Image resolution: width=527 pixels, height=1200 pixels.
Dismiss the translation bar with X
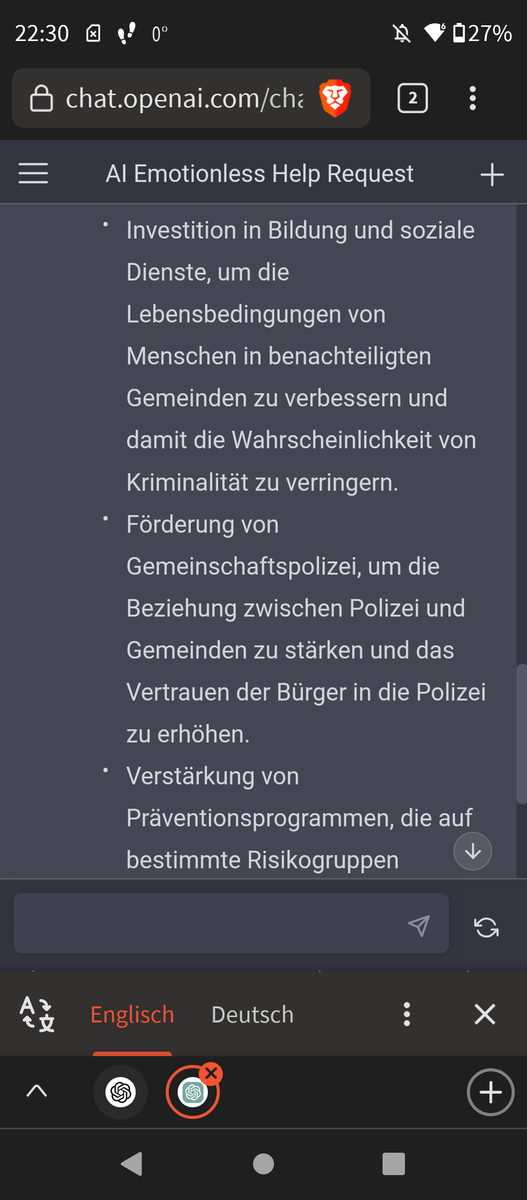click(x=485, y=1014)
